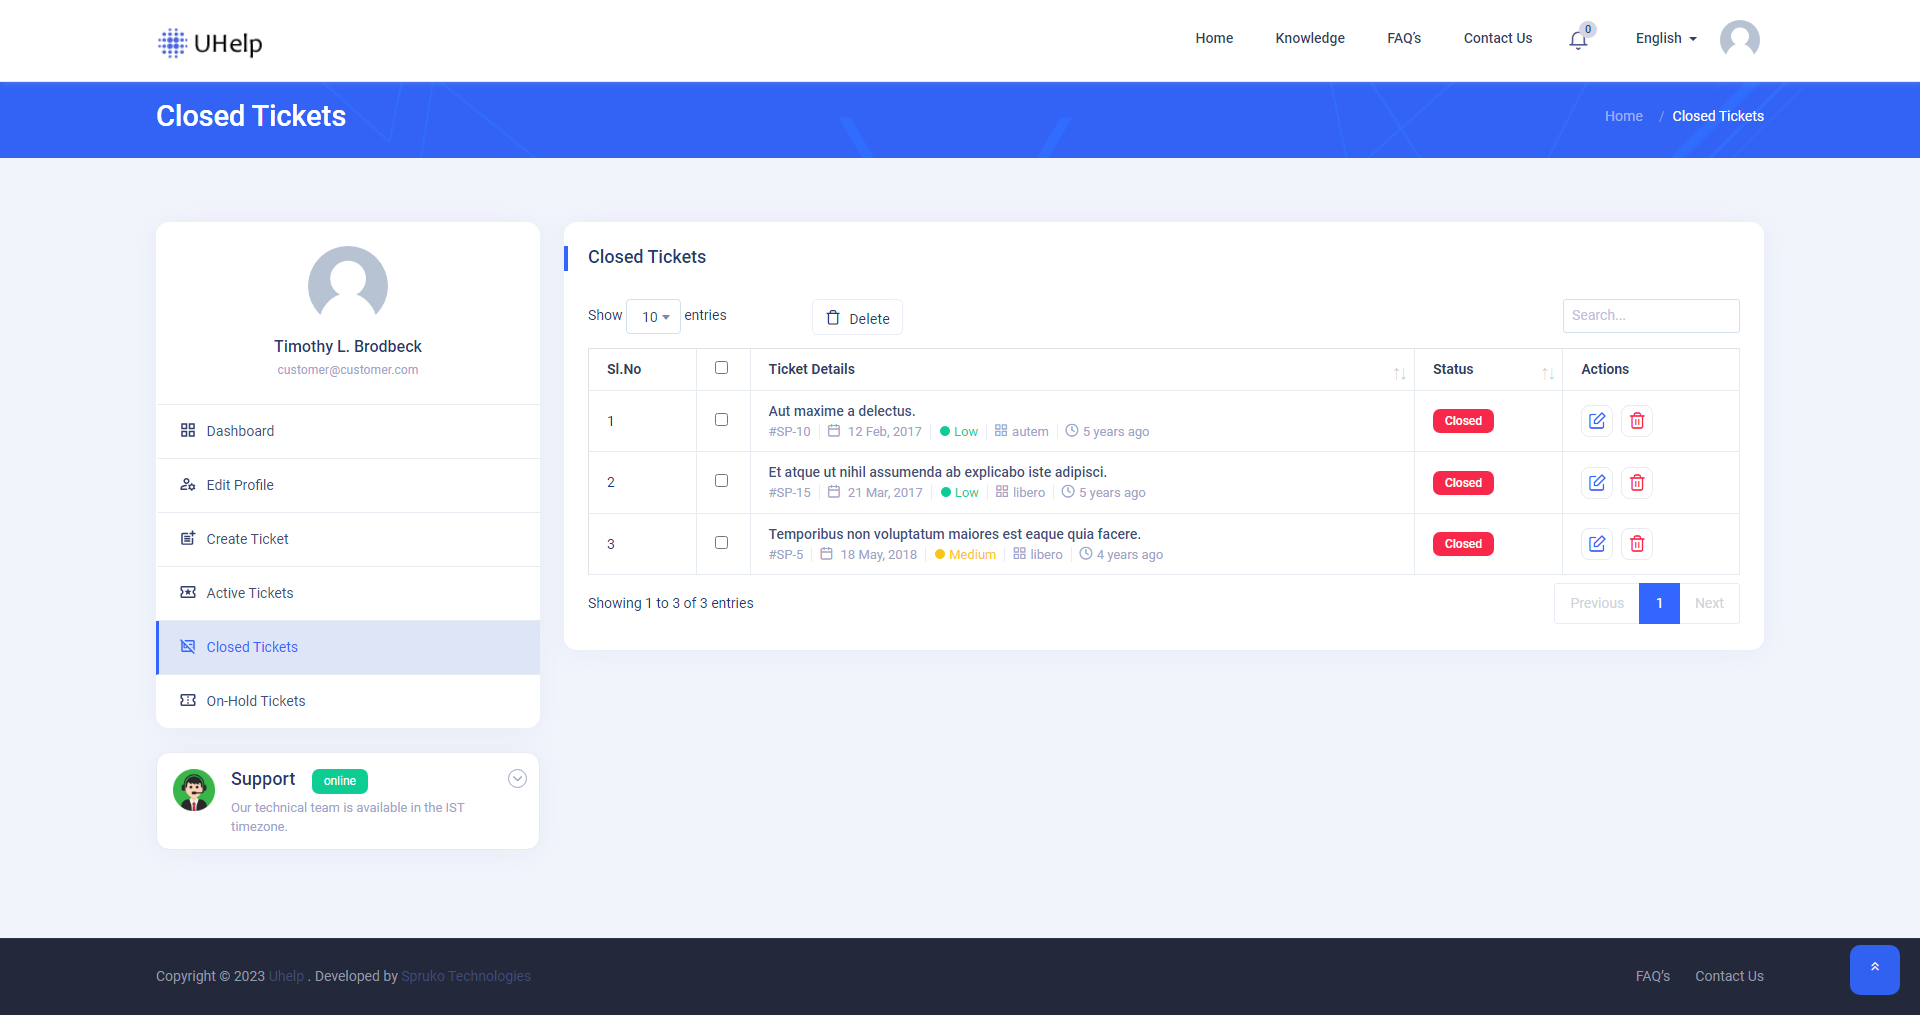Select the checkbox for ticket #SP-5

(722, 542)
